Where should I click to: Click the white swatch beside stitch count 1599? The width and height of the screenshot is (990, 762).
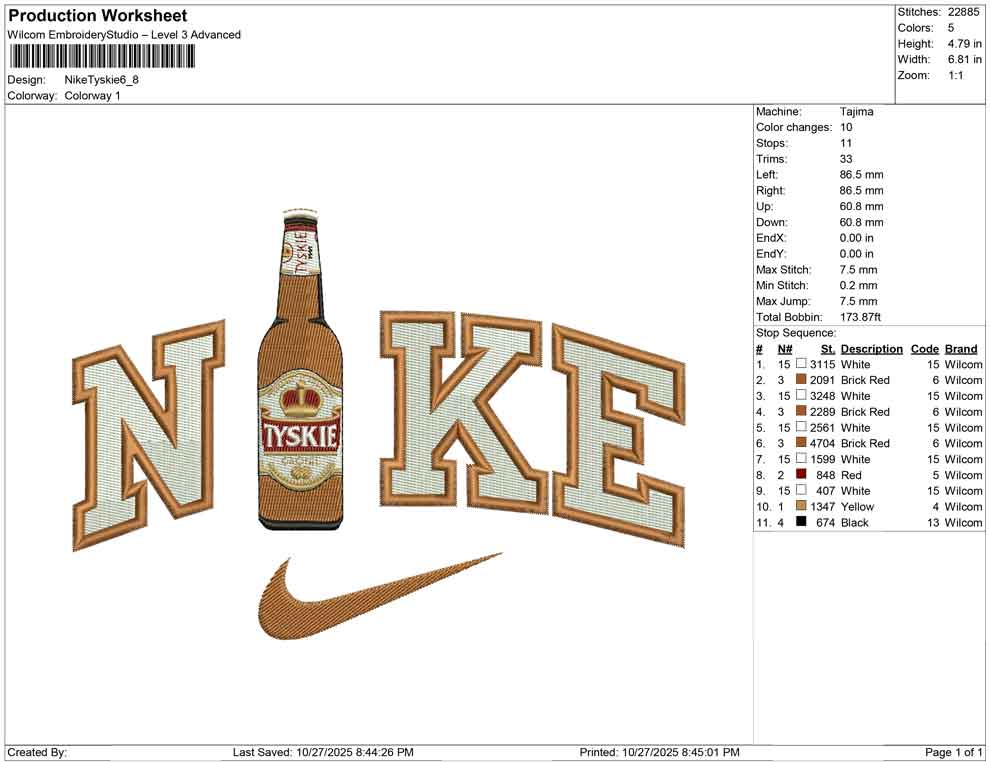pyautogui.click(x=801, y=458)
